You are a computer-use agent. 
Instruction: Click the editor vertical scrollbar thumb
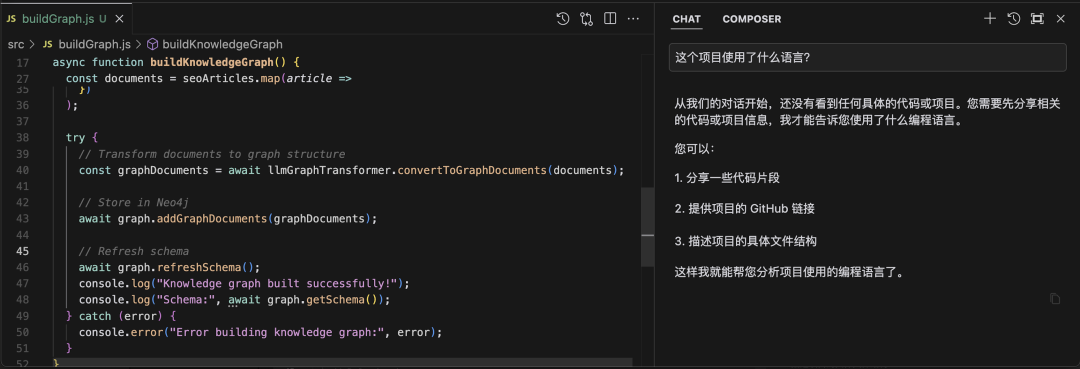tap(647, 227)
